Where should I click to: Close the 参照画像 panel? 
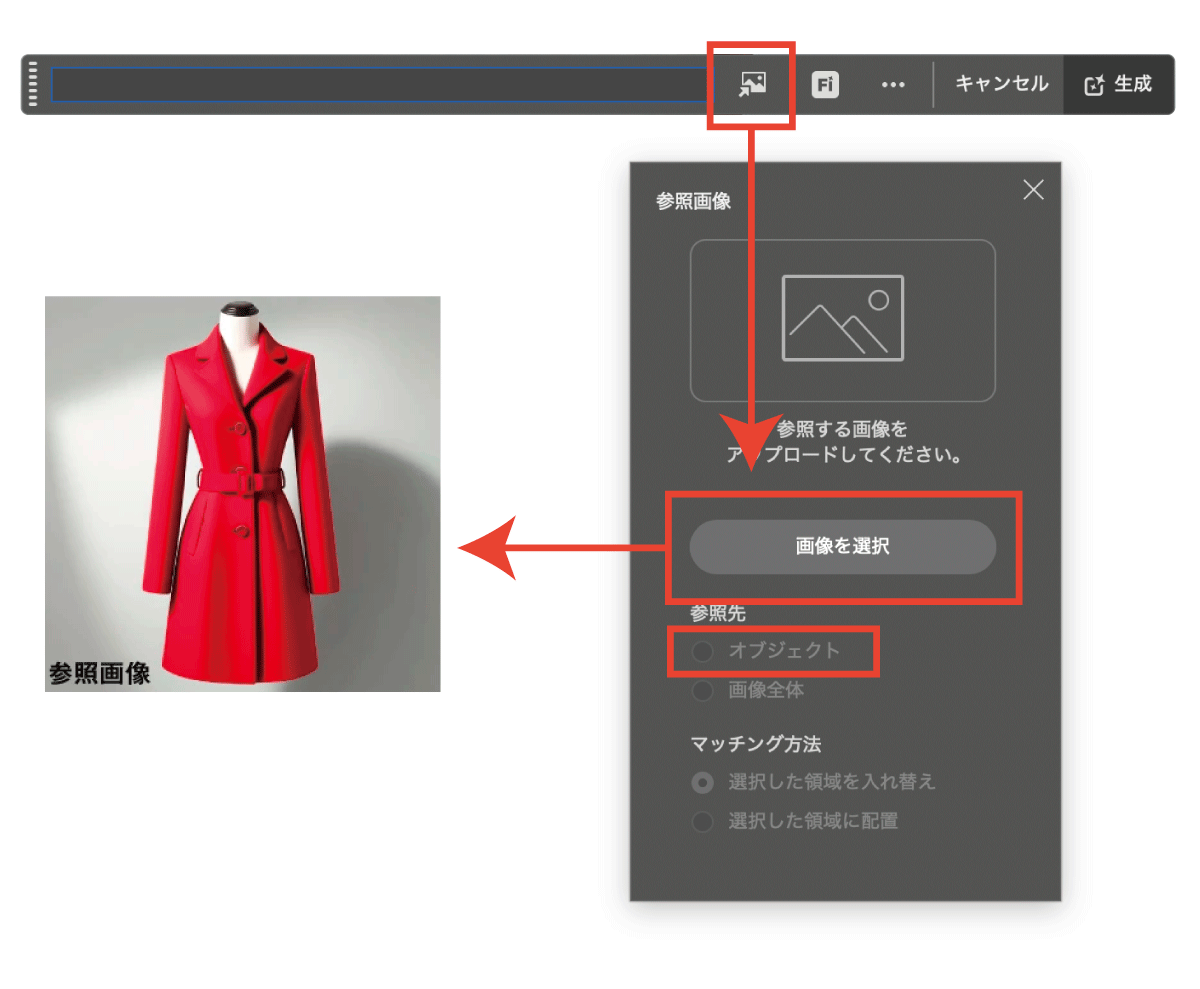pyautogui.click(x=1033, y=190)
